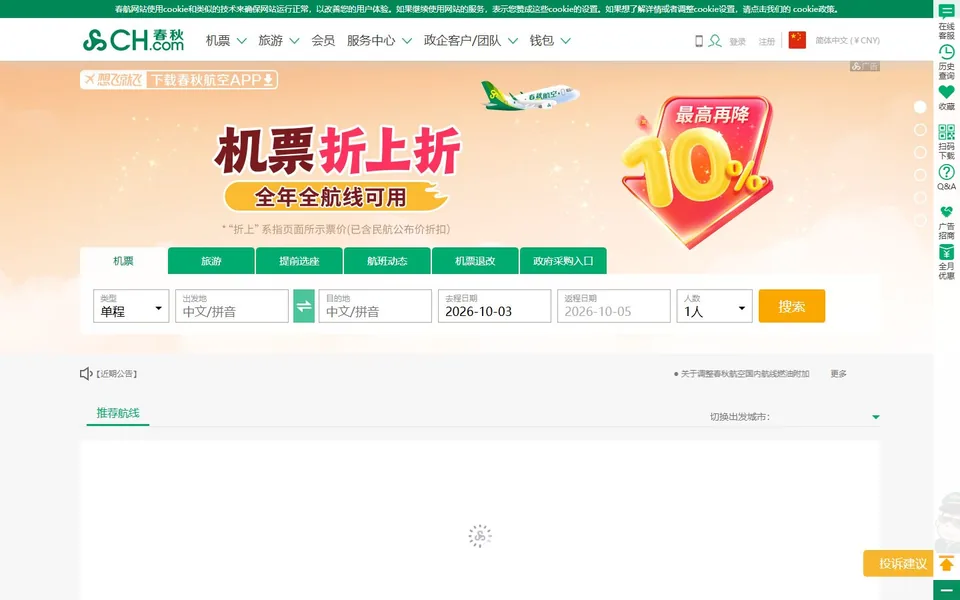Screen dimensions: 960x600
Task: Expand the 服务中心 menu chevron
Action: (x=407, y=41)
